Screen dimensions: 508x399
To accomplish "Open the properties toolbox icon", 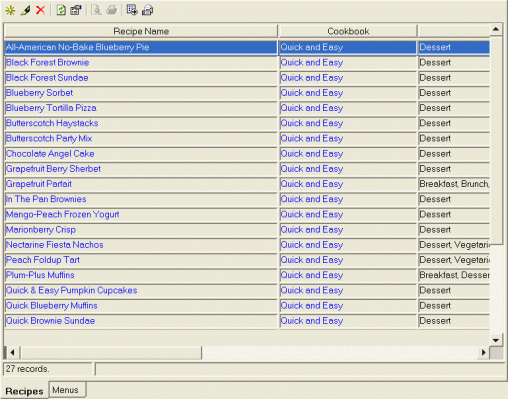I will point(76,10).
